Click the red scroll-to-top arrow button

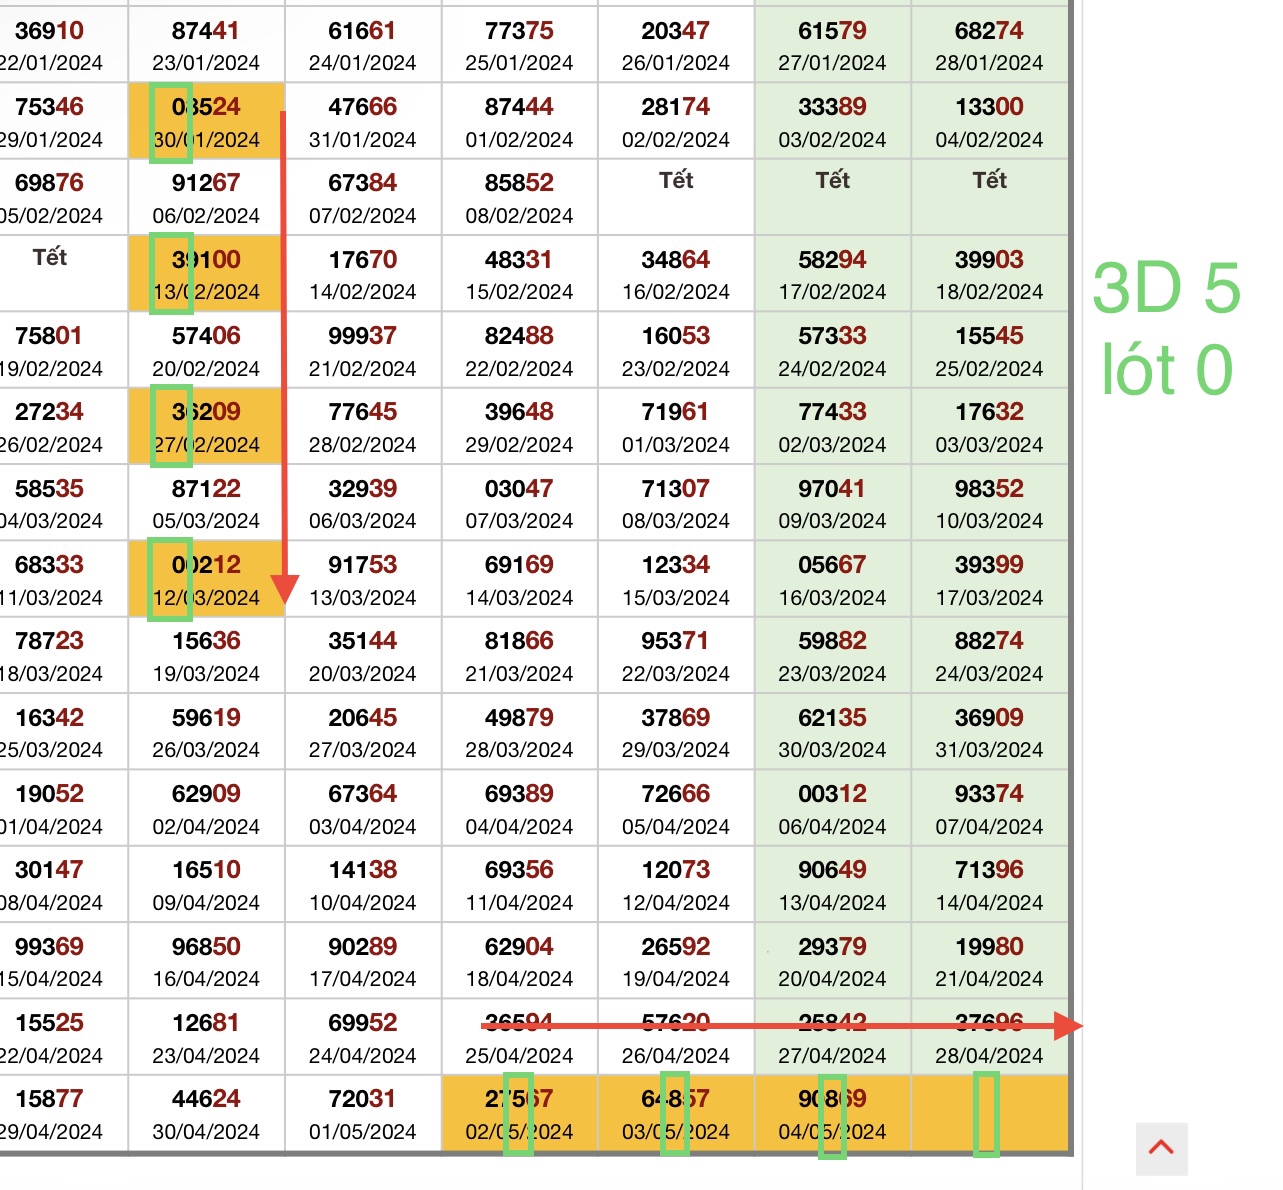1161,1148
